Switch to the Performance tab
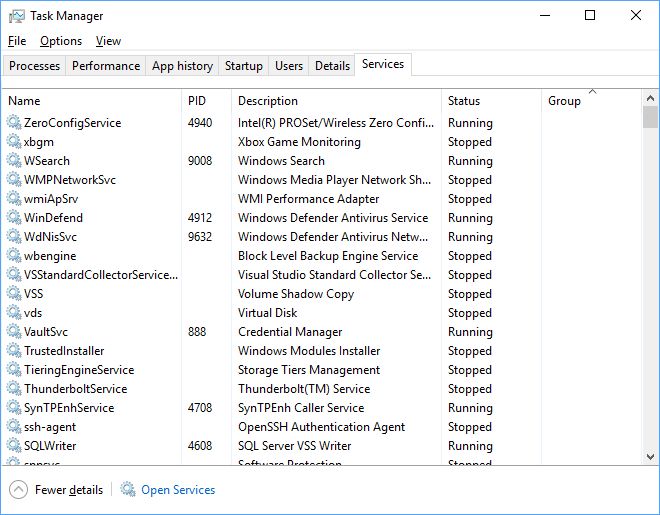 point(106,66)
